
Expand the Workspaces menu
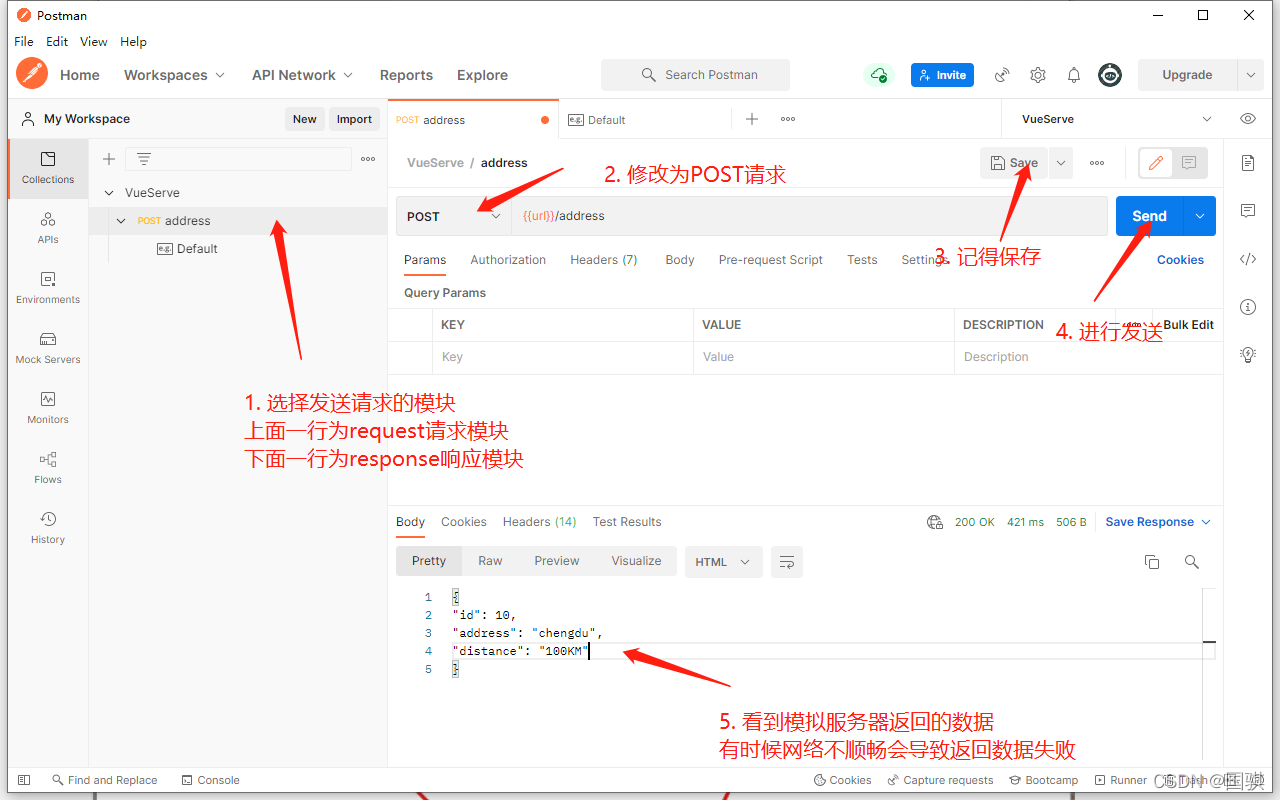click(x=174, y=75)
